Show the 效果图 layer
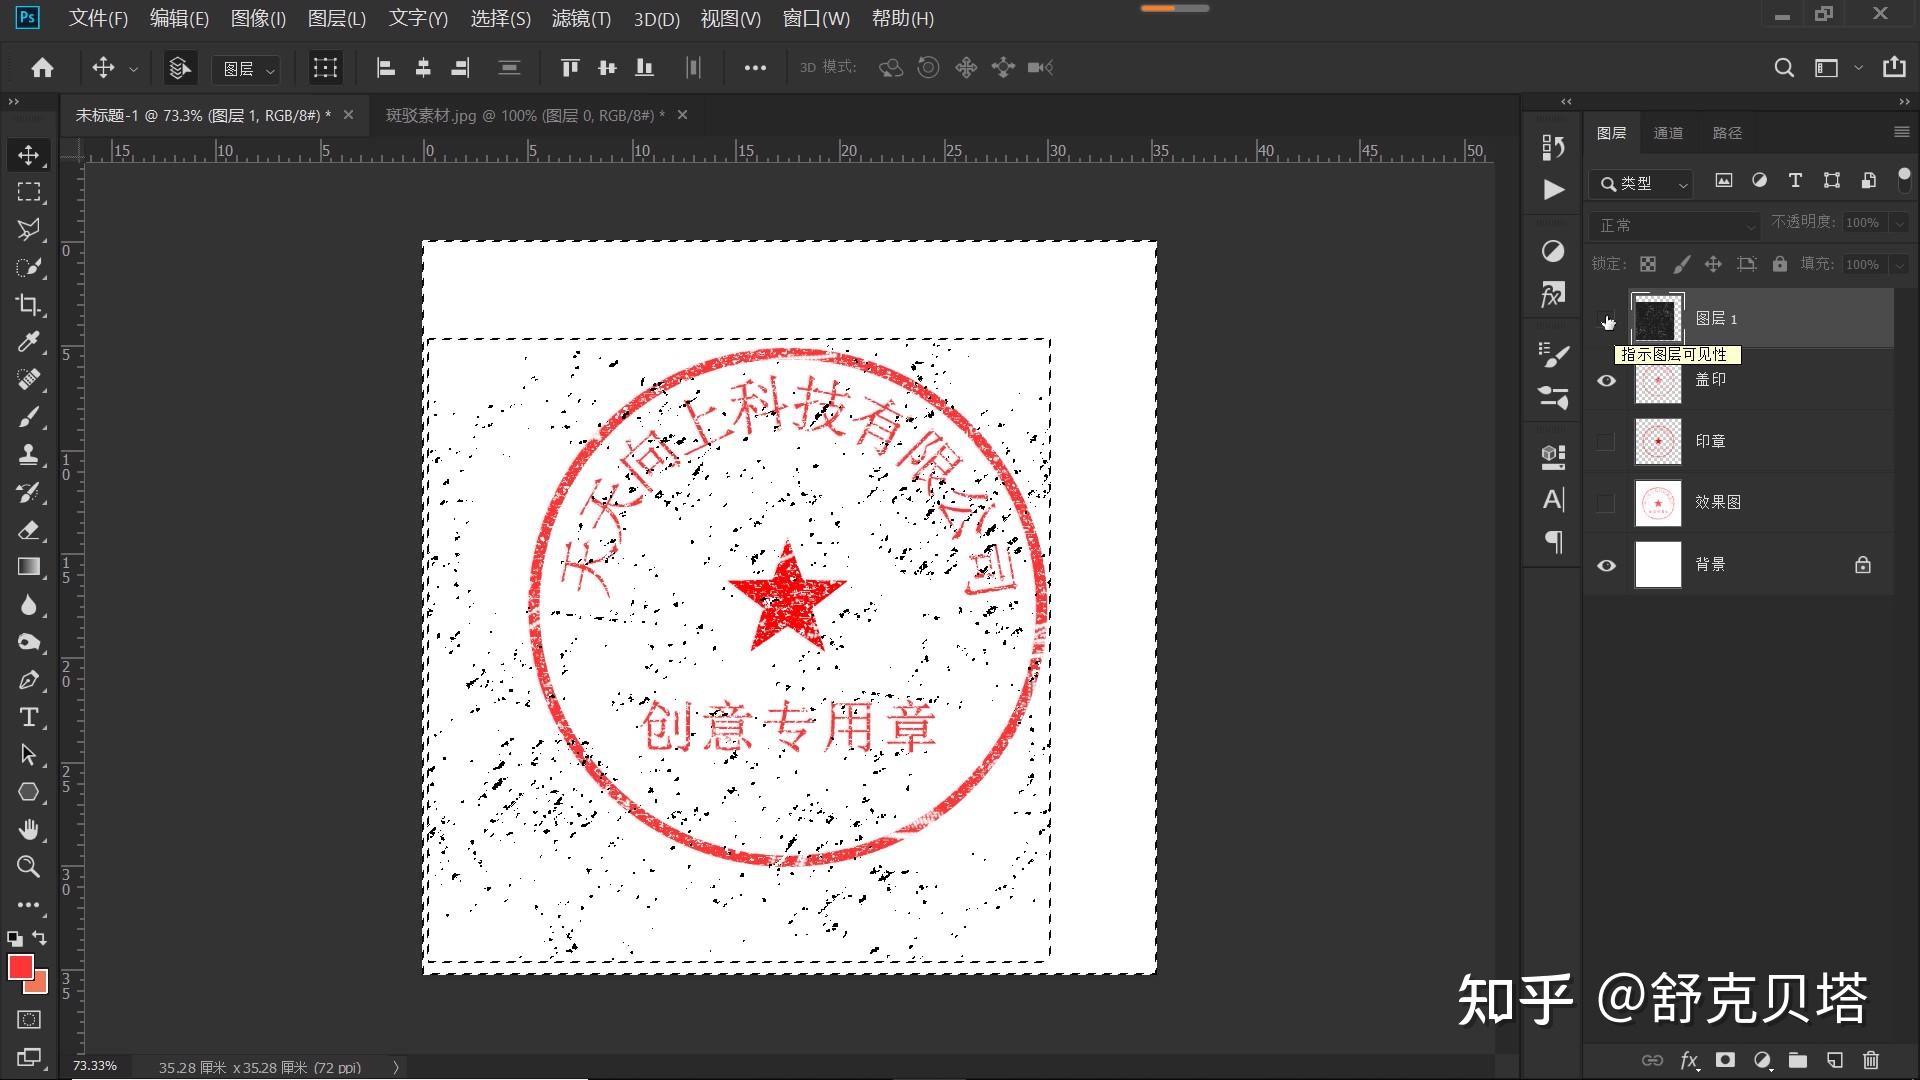 click(x=1606, y=503)
